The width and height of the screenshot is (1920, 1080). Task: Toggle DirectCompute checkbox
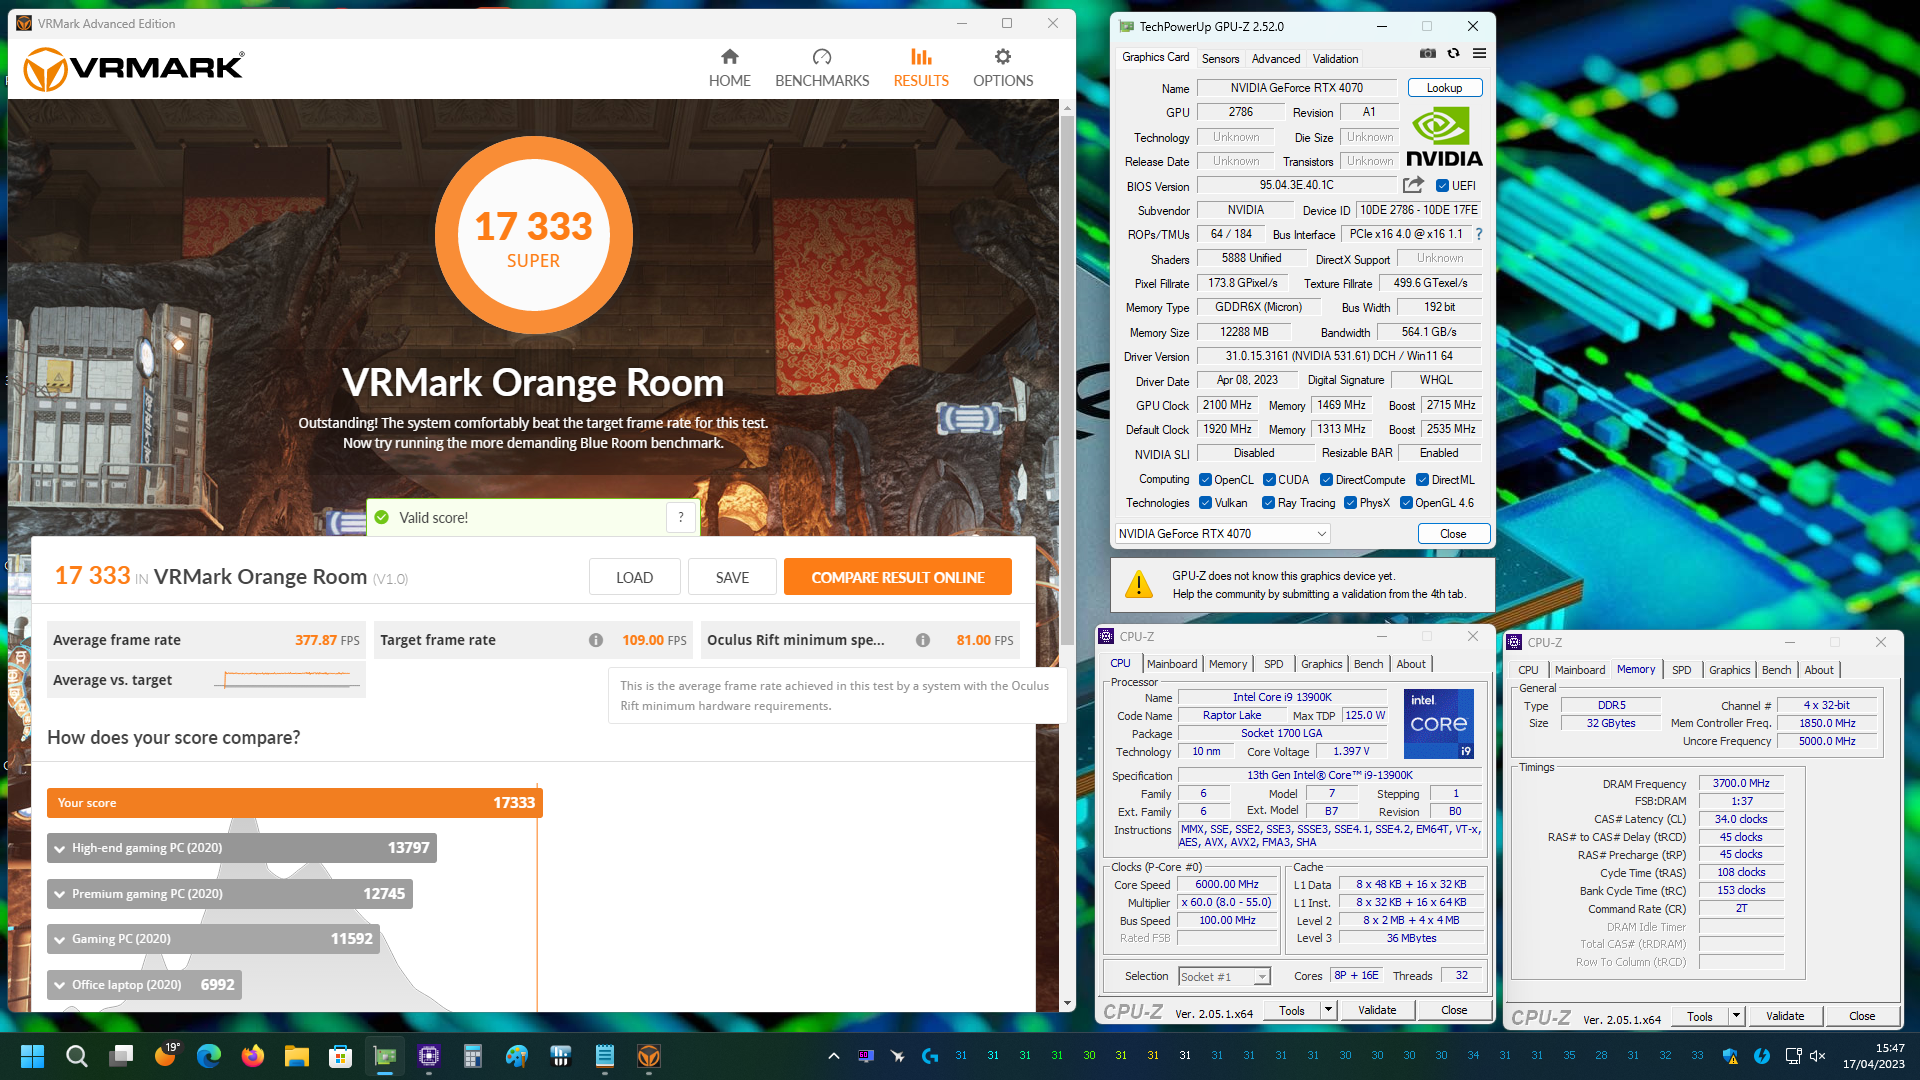click(1327, 480)
